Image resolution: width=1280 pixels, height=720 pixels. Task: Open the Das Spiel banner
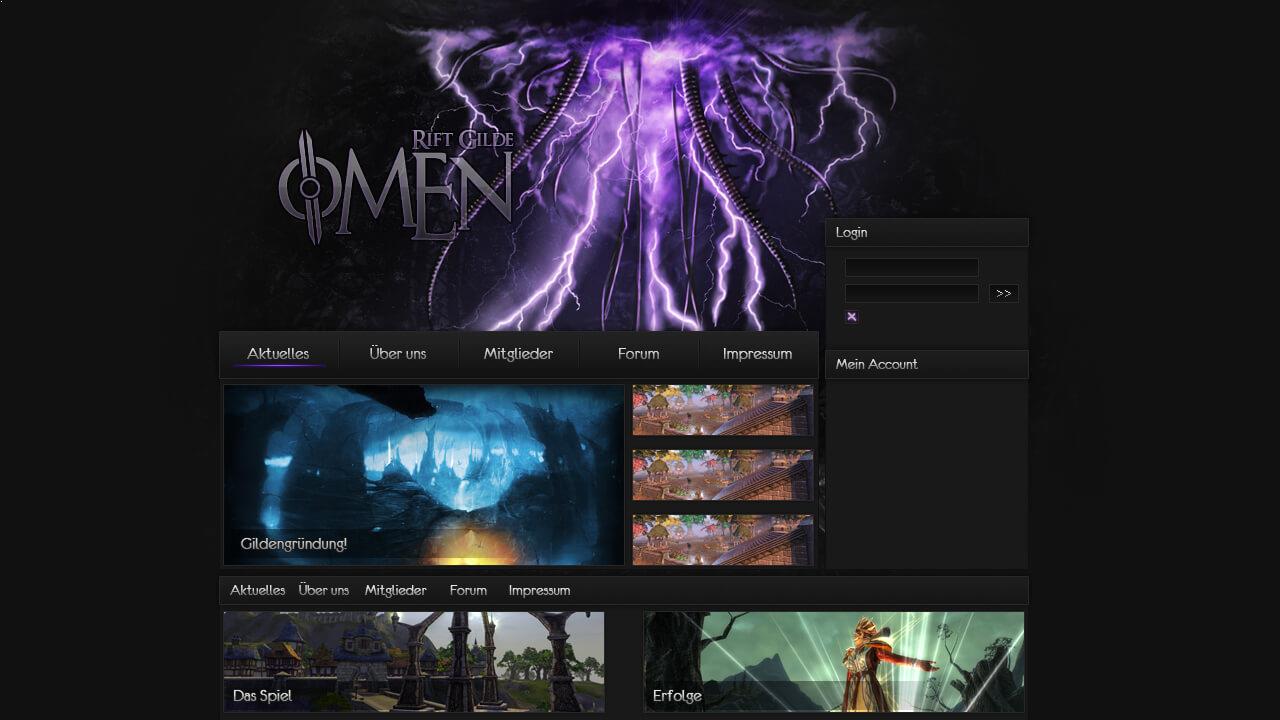pyautogui.click(x=414, y=662)
